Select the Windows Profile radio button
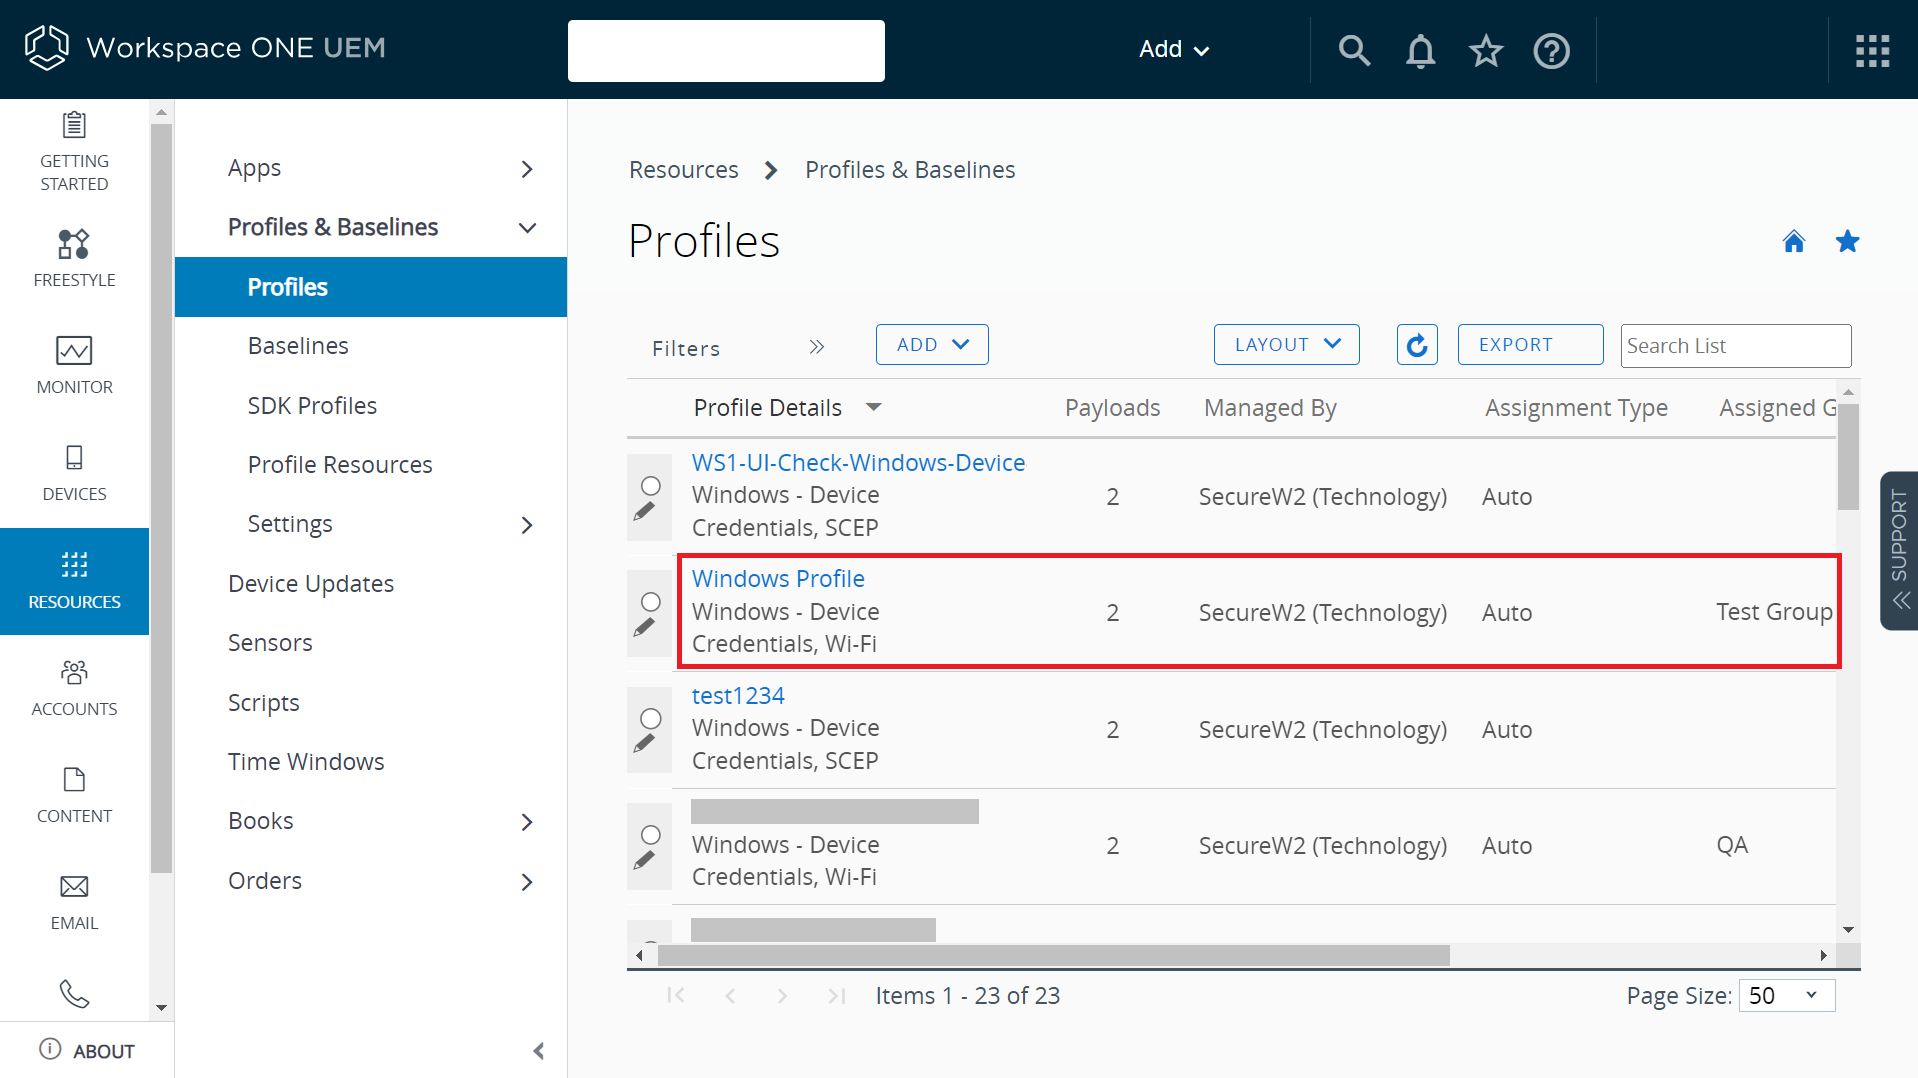Screen dimensions: 1918x1078 651,602
